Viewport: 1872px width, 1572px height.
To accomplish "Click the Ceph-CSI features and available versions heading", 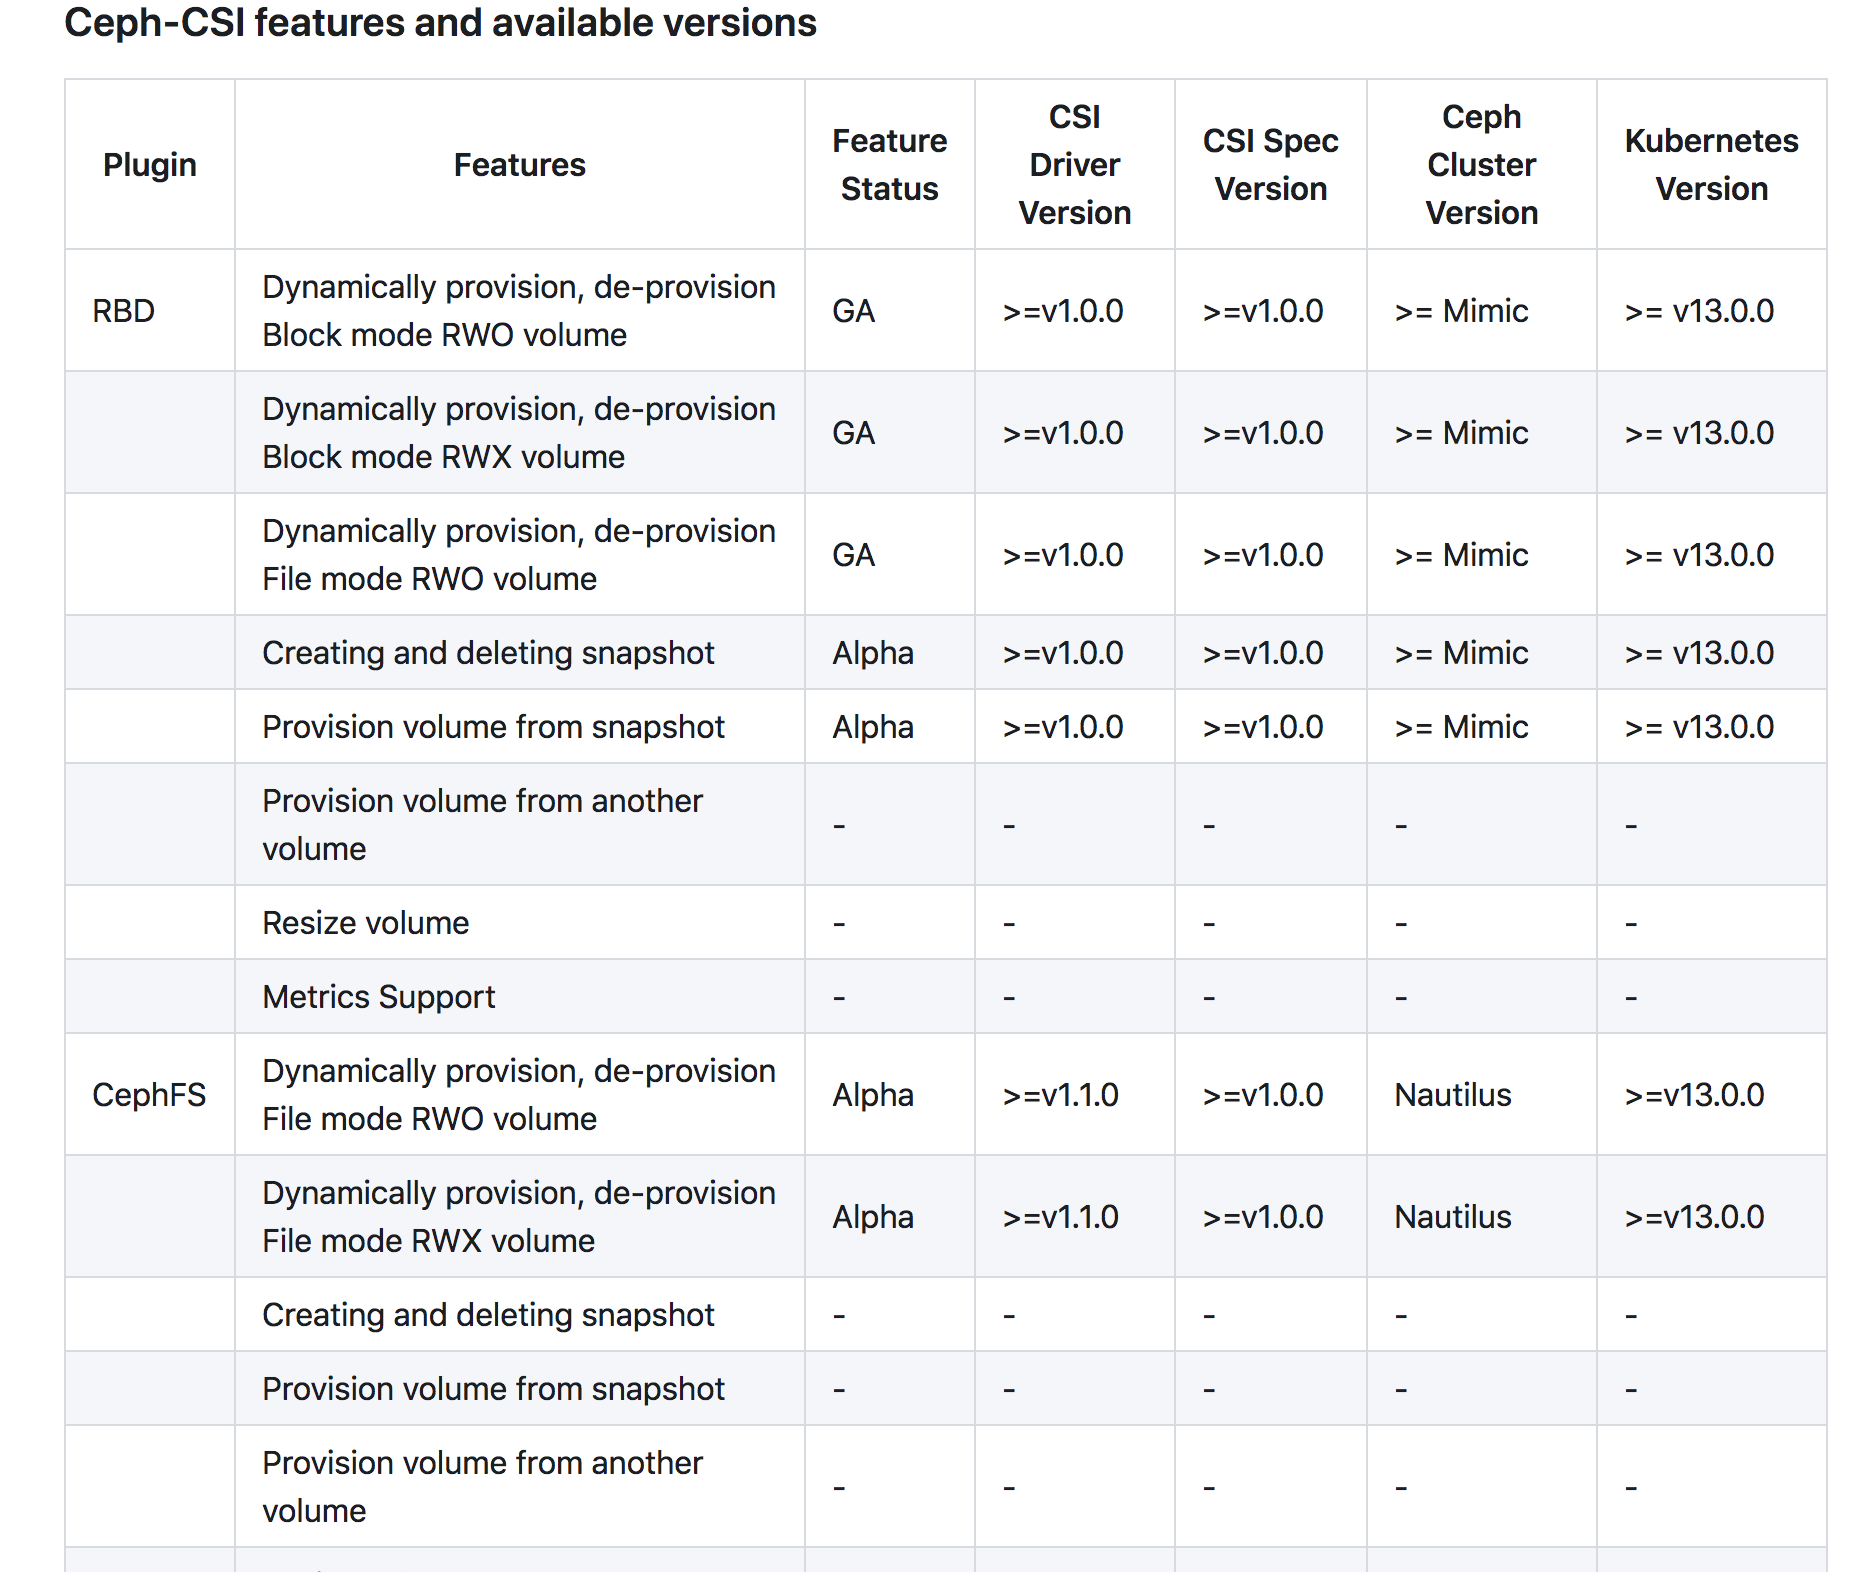I will click(x=440, y=22).
